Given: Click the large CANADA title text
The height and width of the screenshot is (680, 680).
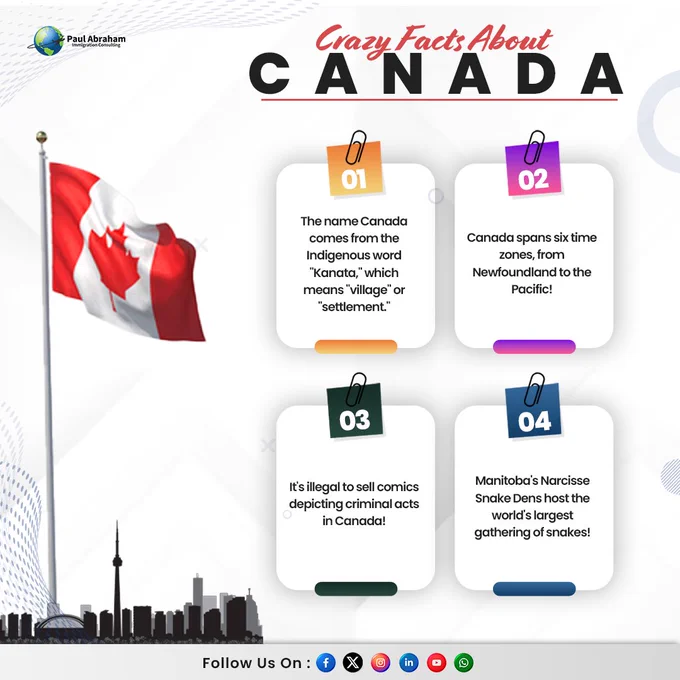Looking at the screenshot, I should (436, 74).
